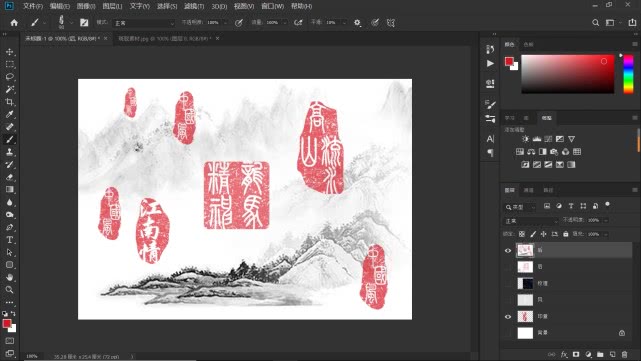641x361 pixels.
Task: Open the Actions panel play icon
Action: point(490,63)
